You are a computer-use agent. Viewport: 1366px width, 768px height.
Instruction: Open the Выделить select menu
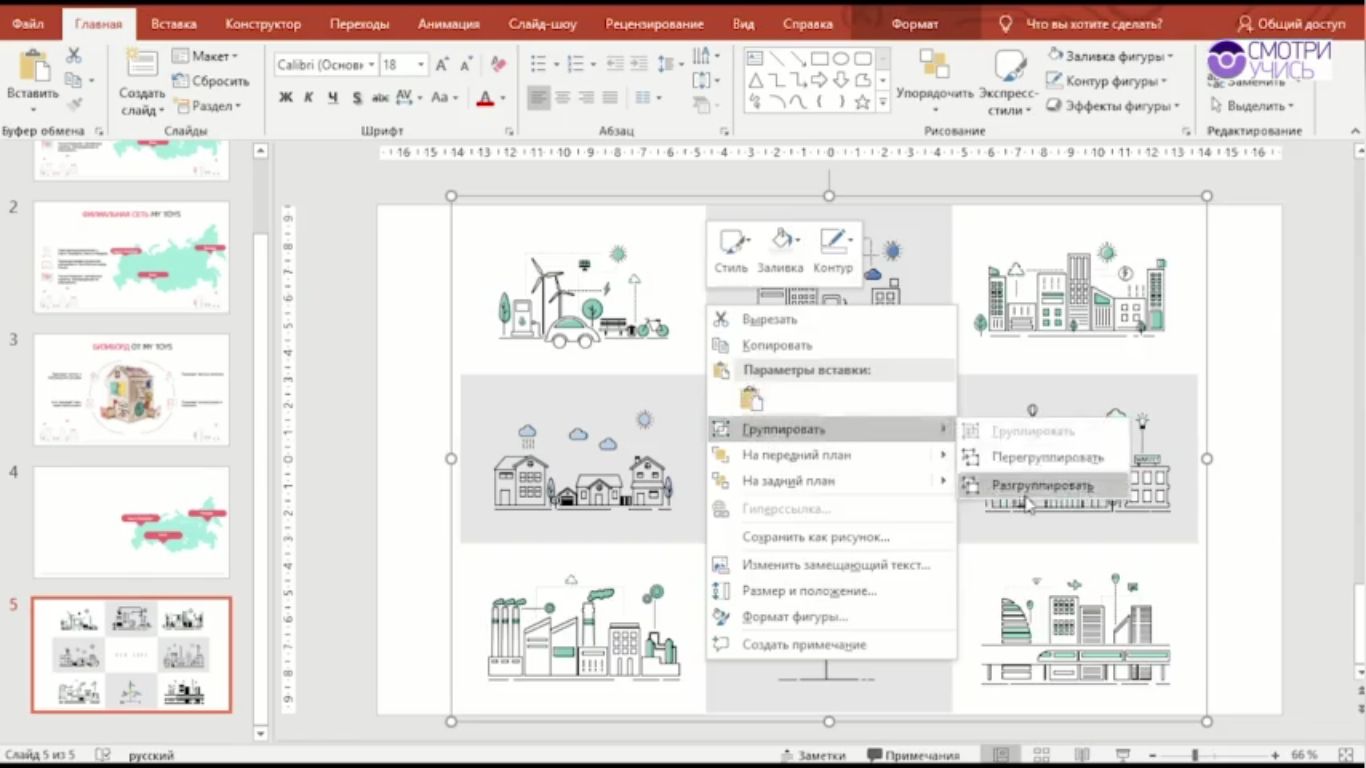point(1251,106)
